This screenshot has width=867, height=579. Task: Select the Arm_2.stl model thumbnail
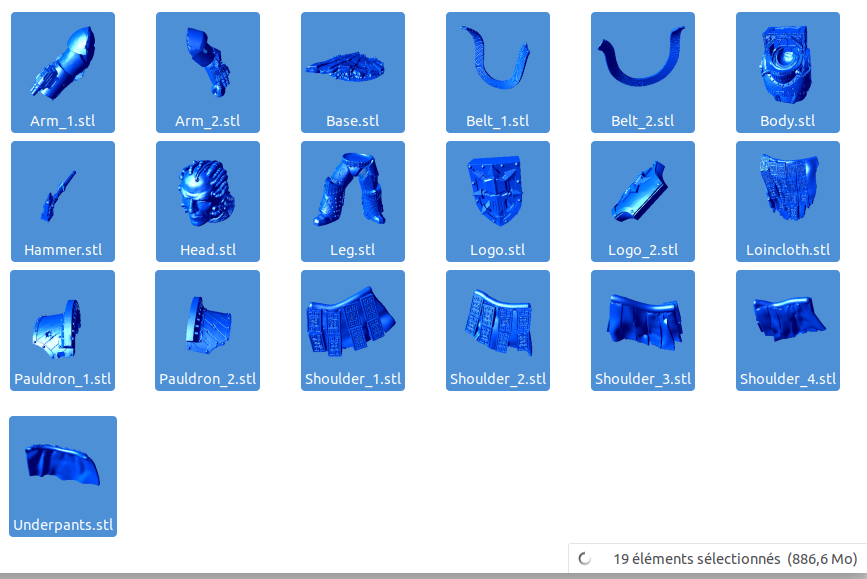tap(208, 62)
